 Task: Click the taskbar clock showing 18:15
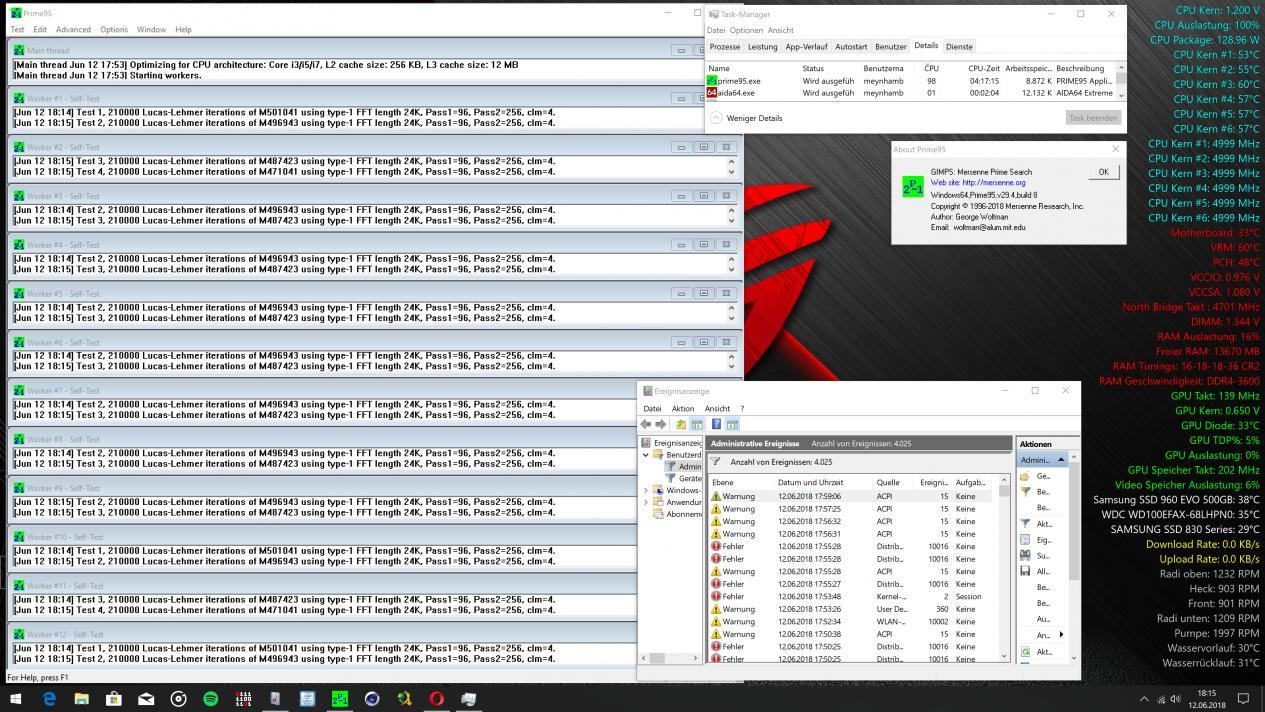point(1206,699)
